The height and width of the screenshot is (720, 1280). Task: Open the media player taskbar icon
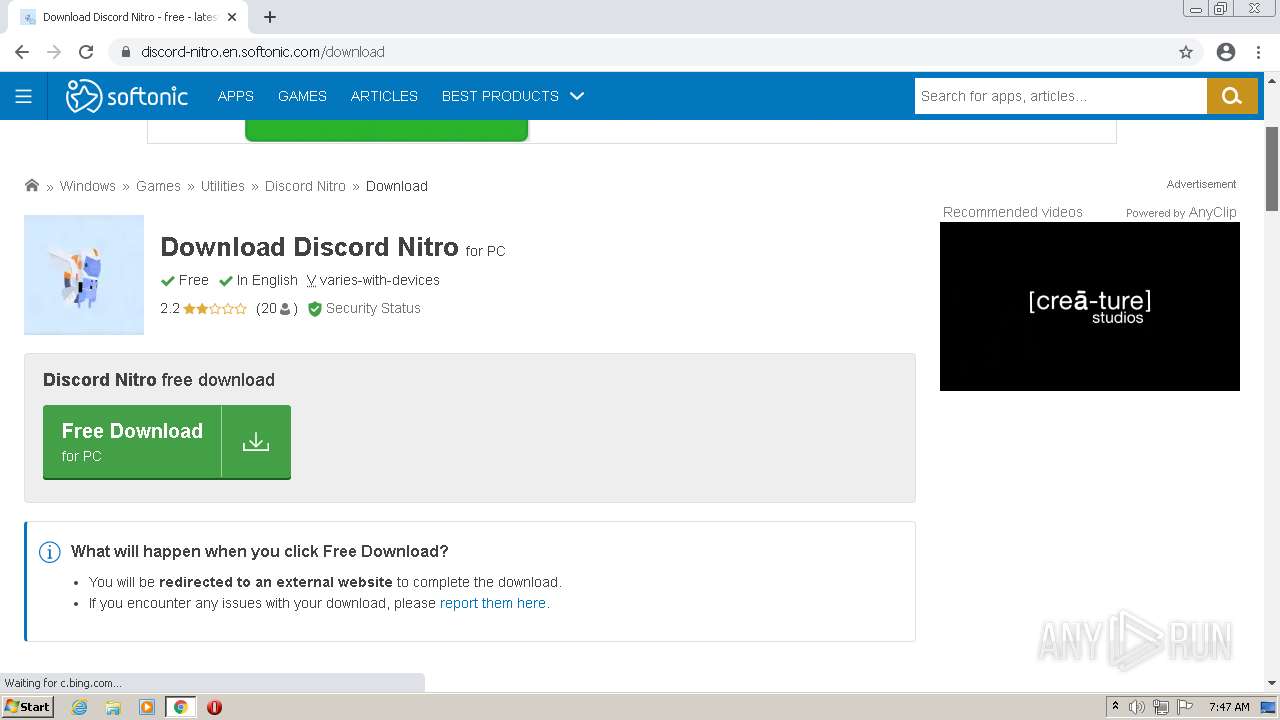(147, 707)
